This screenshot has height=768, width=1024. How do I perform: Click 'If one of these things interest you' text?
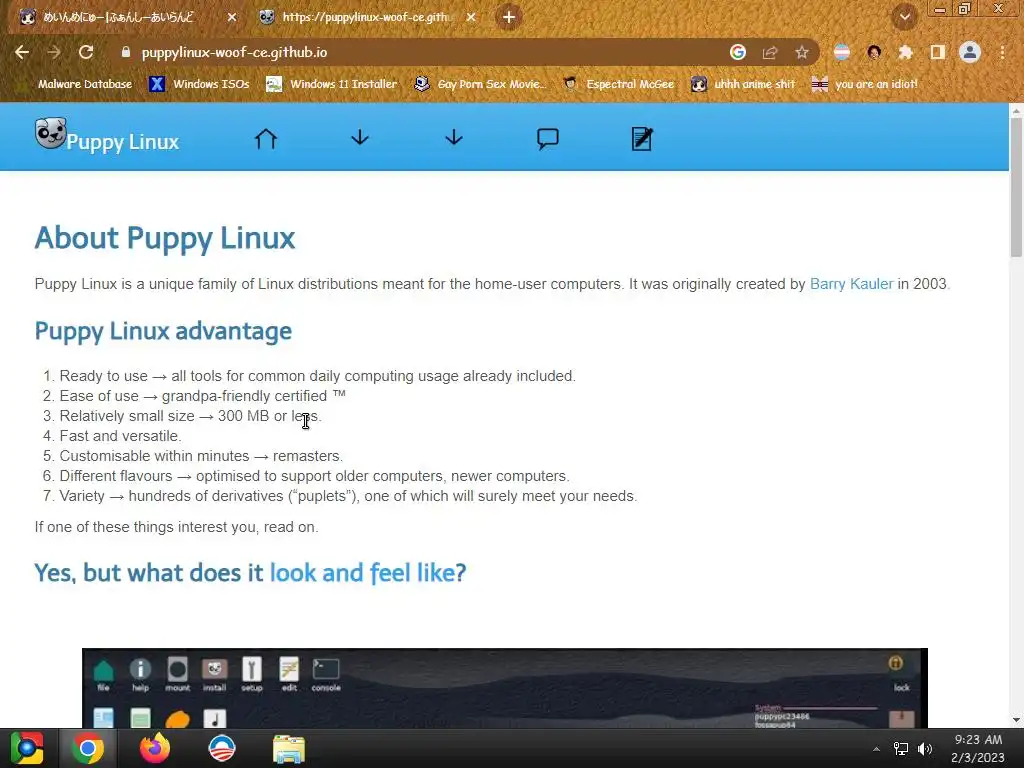click(x=176, y=527)
